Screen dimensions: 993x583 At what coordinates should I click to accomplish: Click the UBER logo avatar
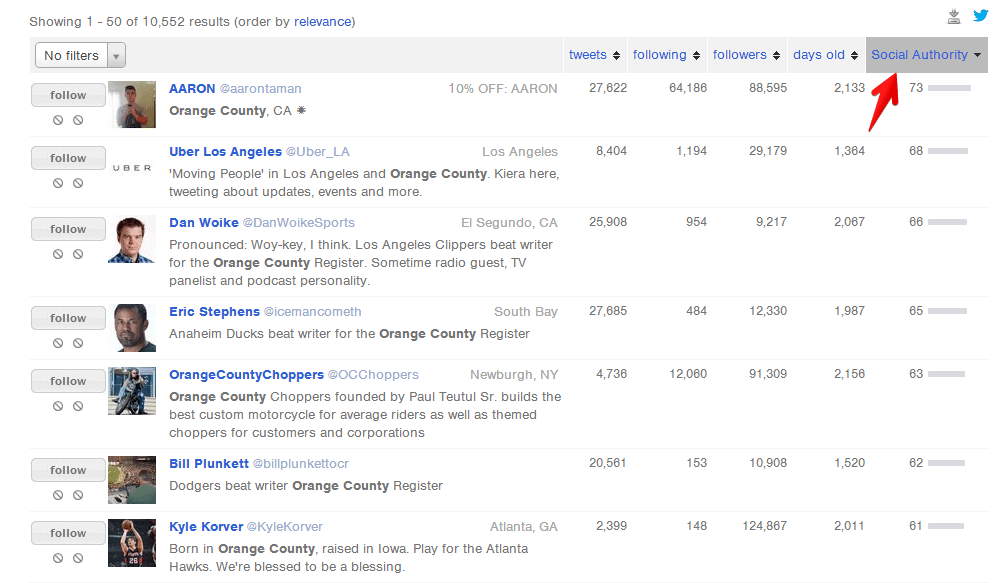click(132, 168)
